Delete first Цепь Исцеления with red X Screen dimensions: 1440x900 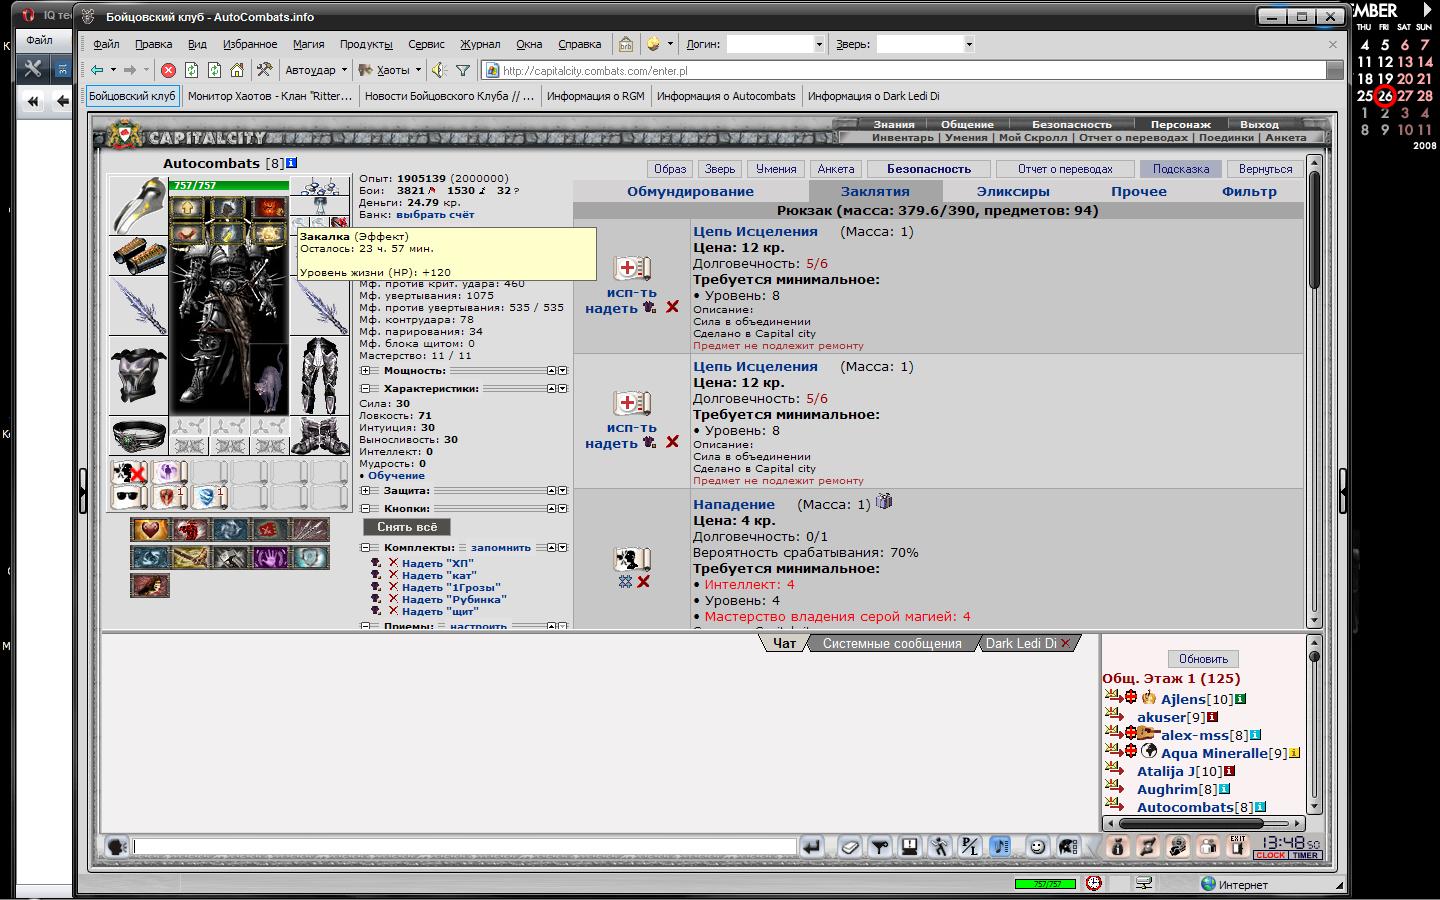pyautogui.click(x=672, y=307)
